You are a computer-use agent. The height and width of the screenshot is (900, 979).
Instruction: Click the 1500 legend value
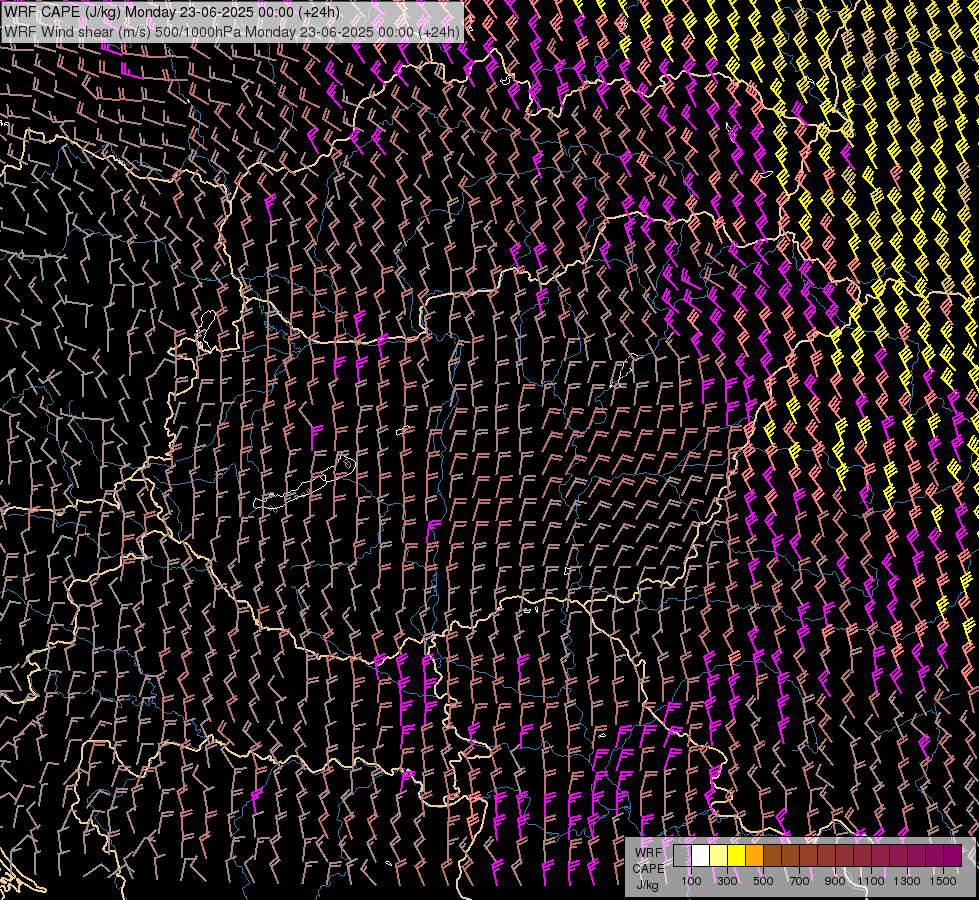(943, 881)
